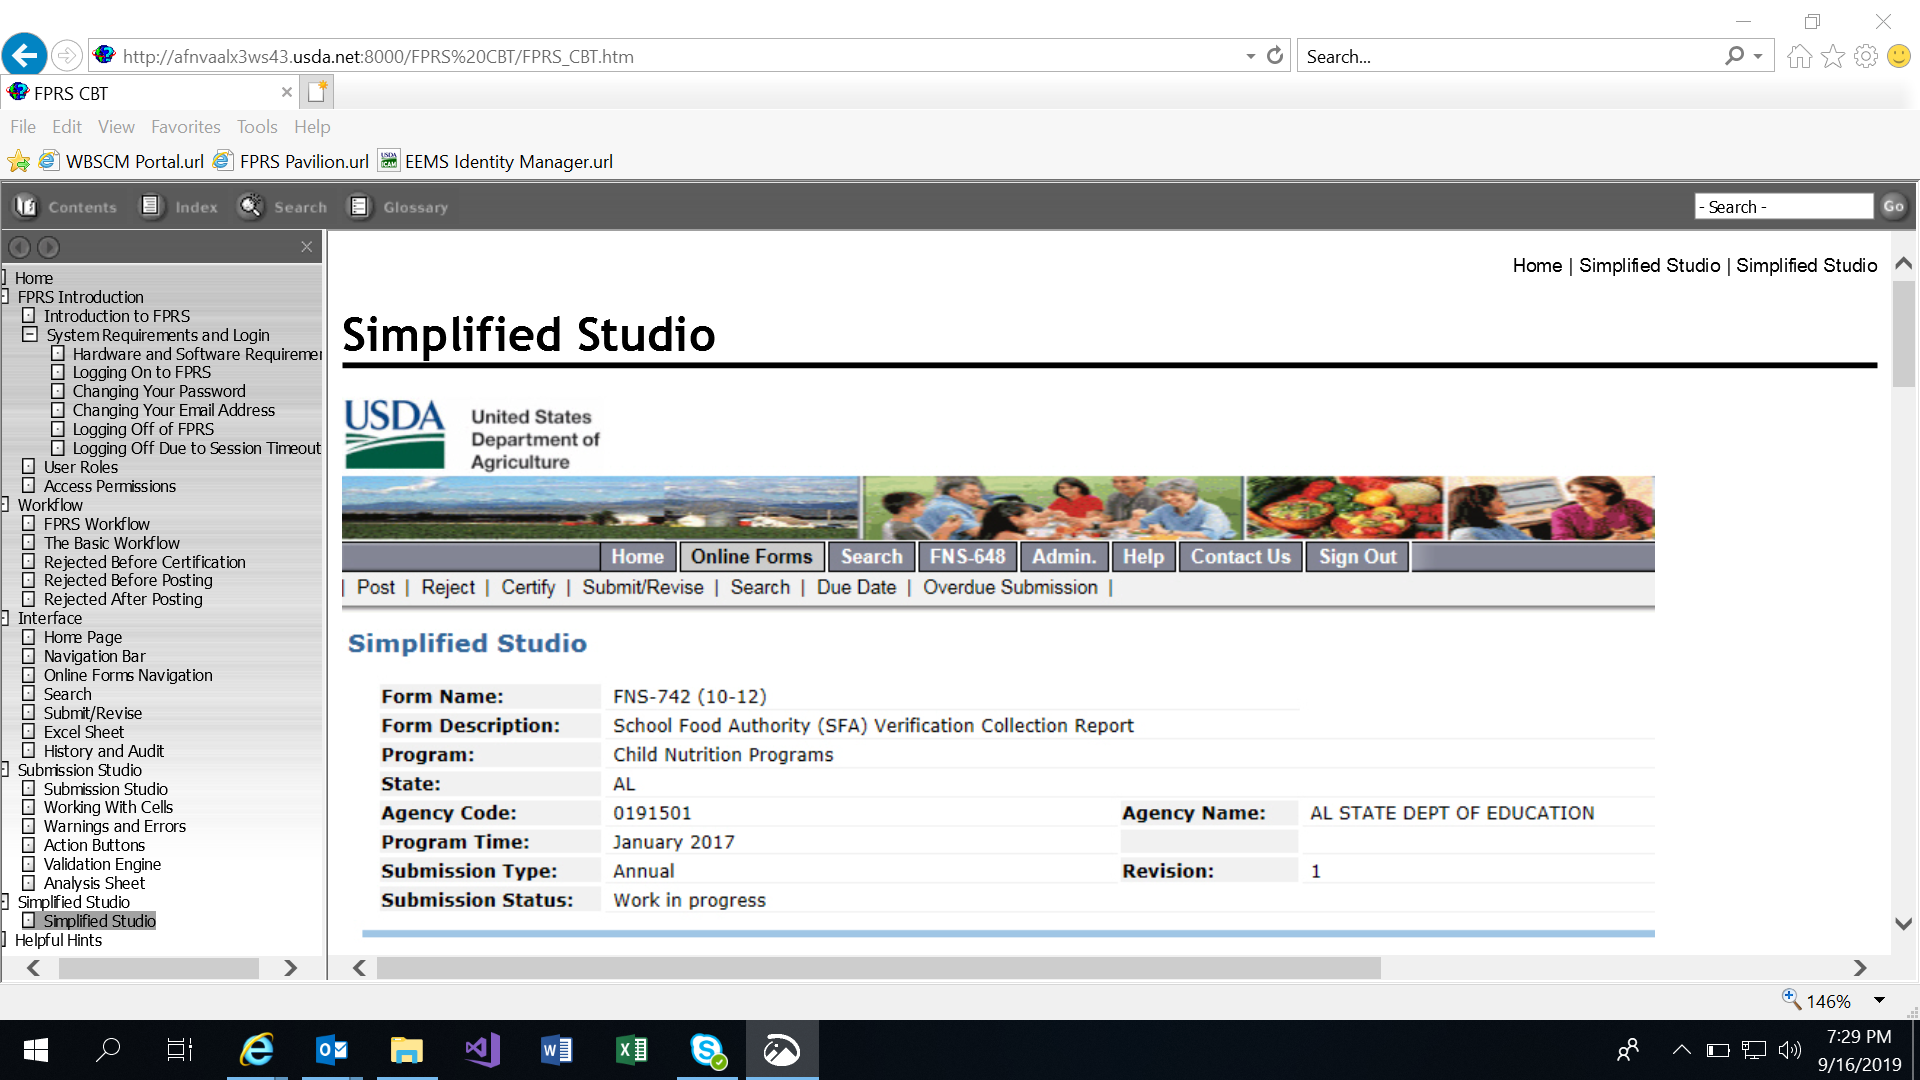Click the browser refresh icon
The height and width of the screenshot is (1080, 1920).
tap(1275, 56)
